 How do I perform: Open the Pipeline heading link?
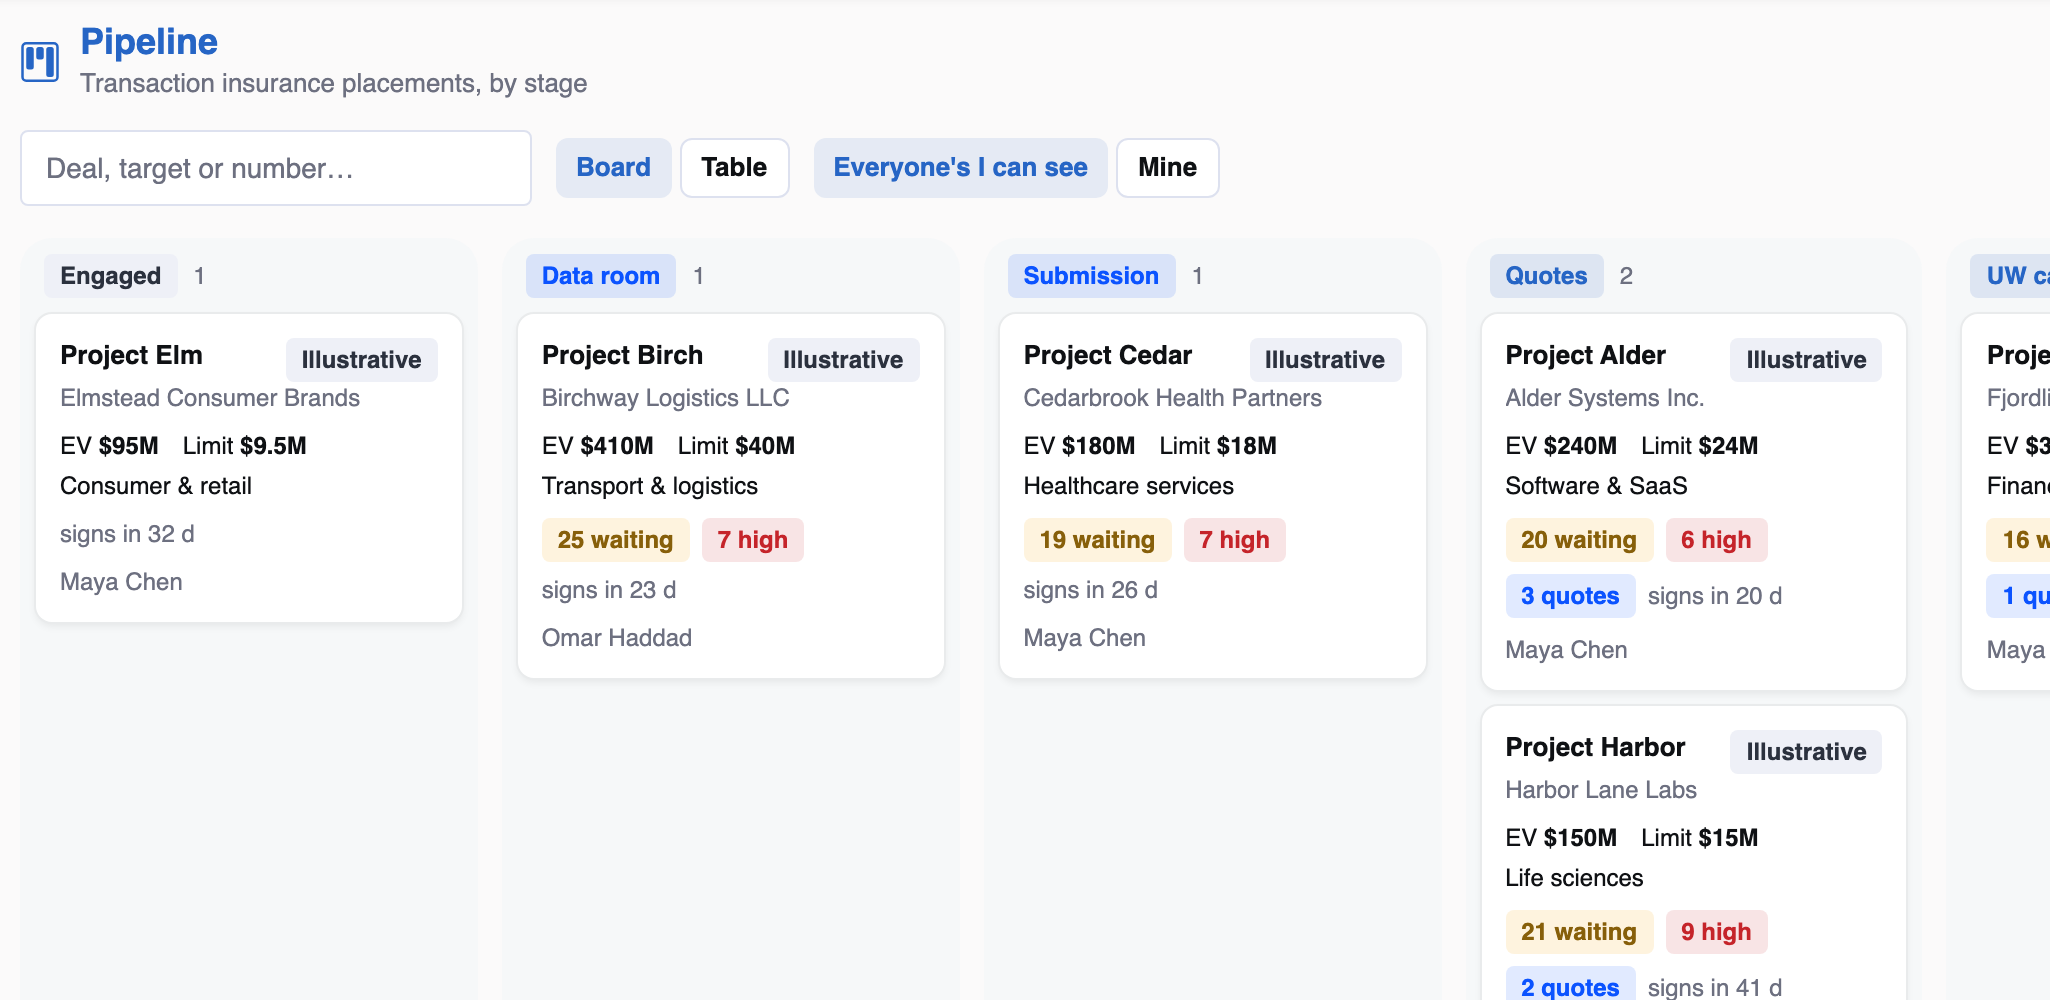pos(149,42)
